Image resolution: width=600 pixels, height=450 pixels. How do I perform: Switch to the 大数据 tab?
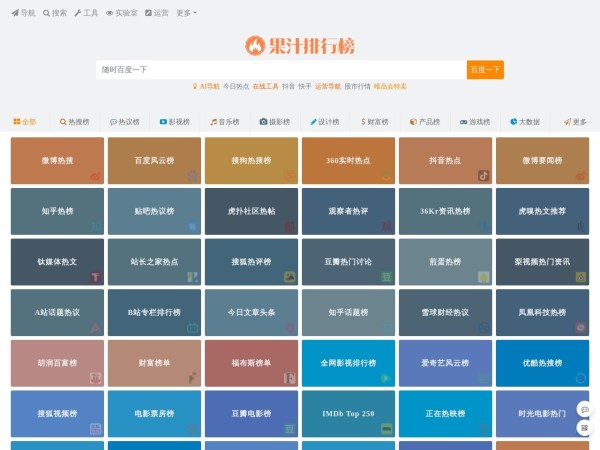click(x=525, y=122)
